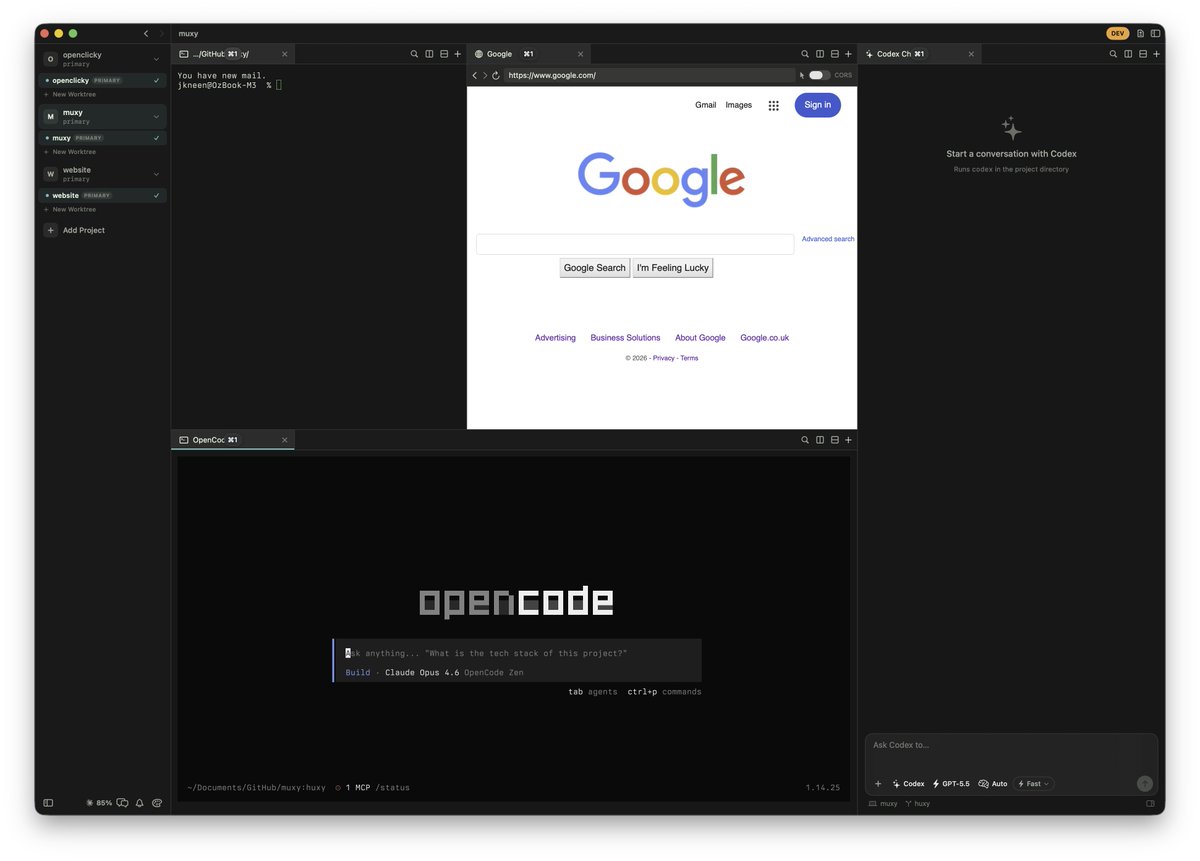Open the chat bubbles icon in status bar
The width and height of the screenshot is (1200, 861).
[122, 803]
